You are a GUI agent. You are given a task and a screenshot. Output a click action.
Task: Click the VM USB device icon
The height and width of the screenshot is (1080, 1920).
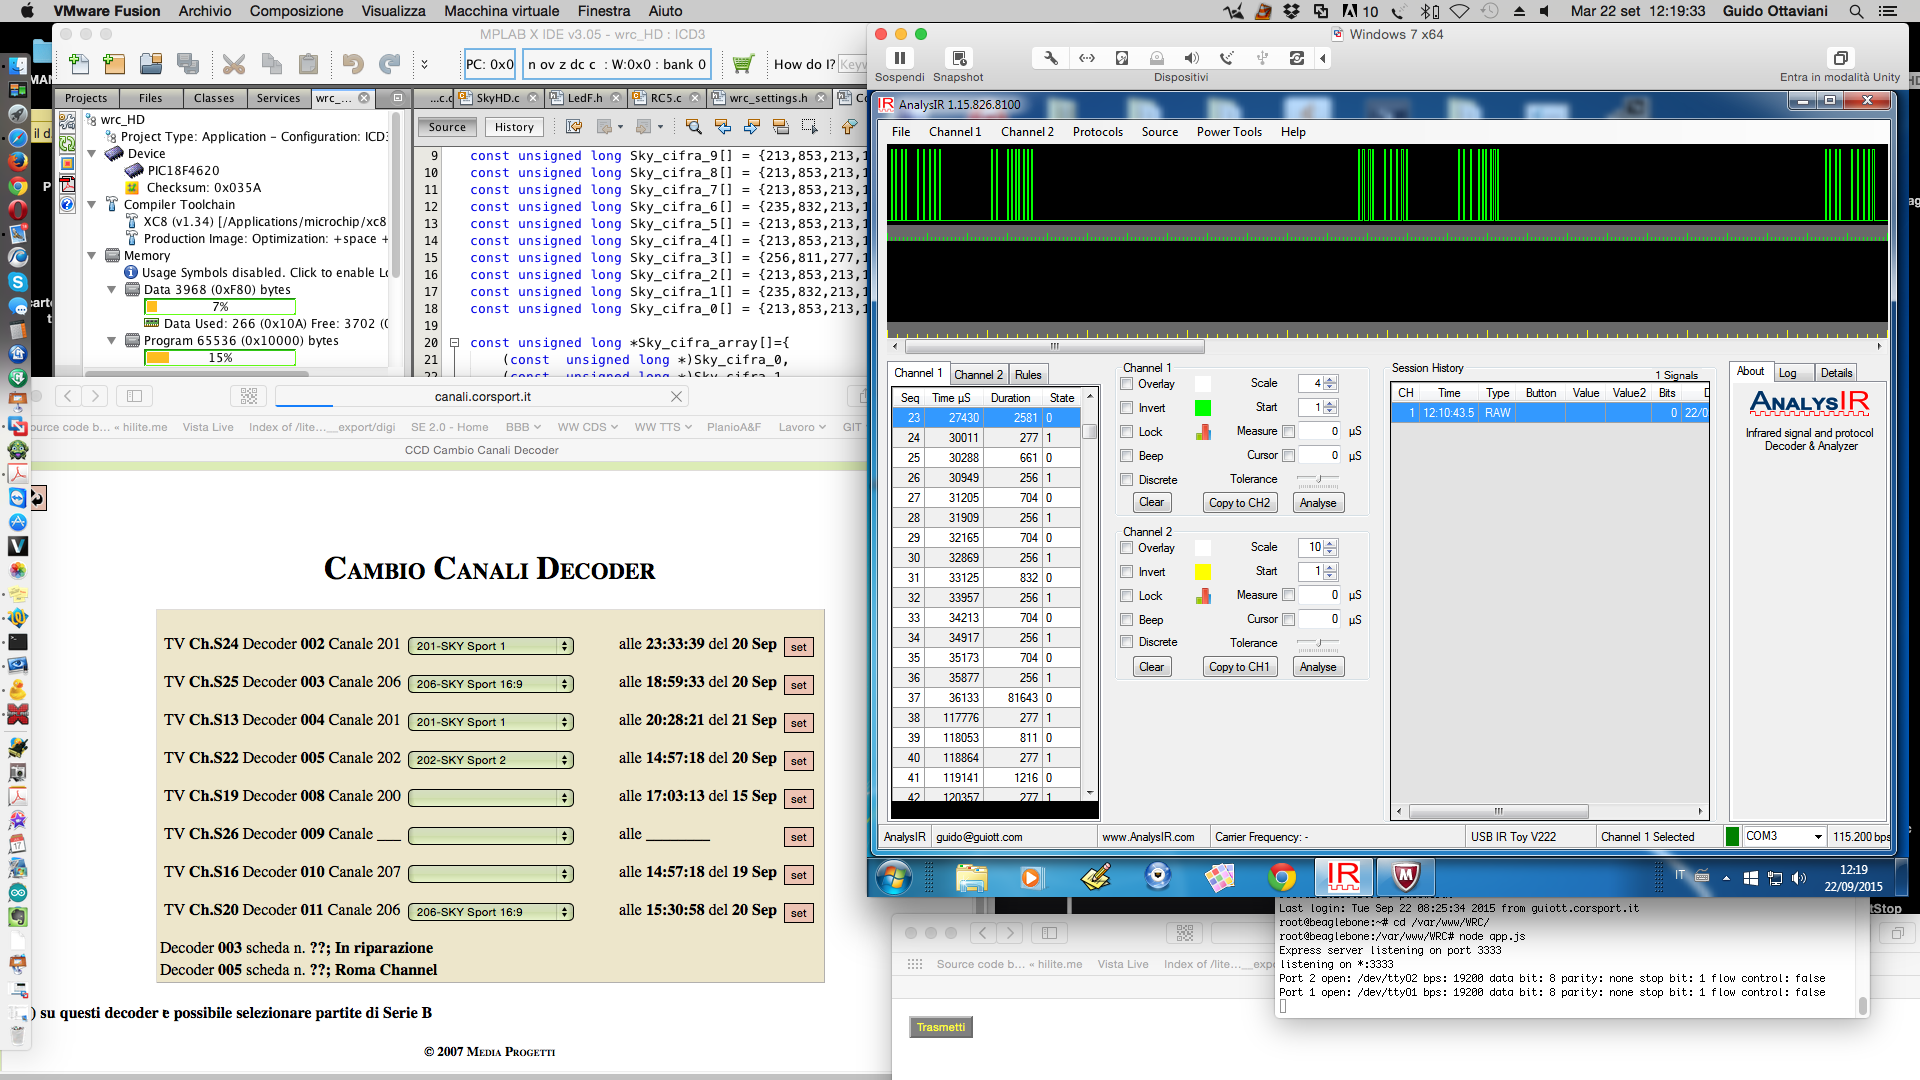(x=1262, y=59)
